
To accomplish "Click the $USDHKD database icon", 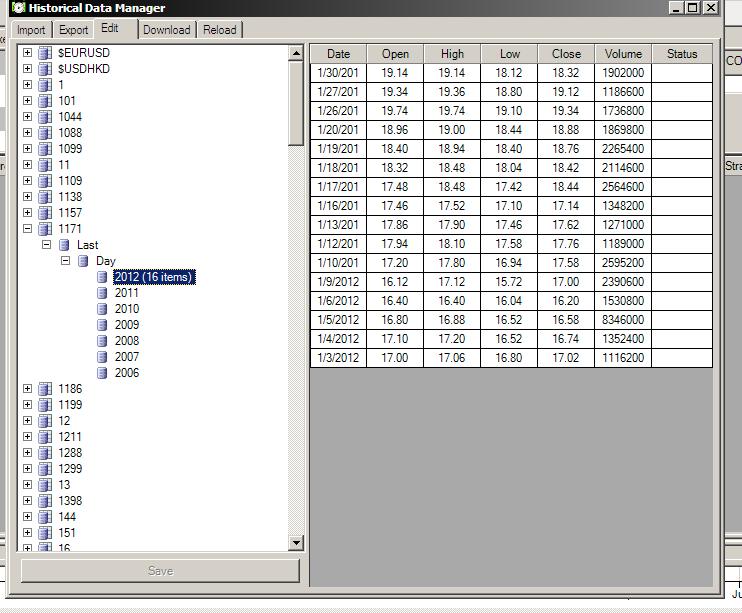I will click(45, 69).
